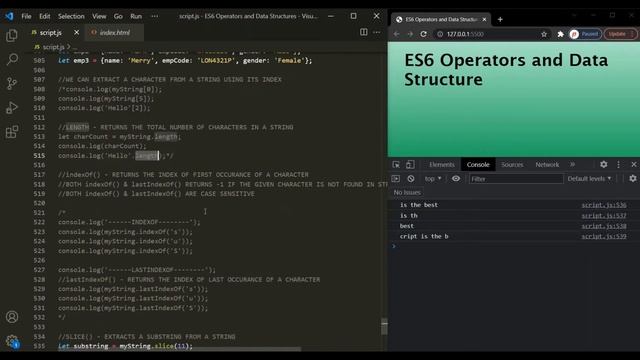Open the Selection menu
This screenshot has width=640, height=360.
tap(71, 16)
